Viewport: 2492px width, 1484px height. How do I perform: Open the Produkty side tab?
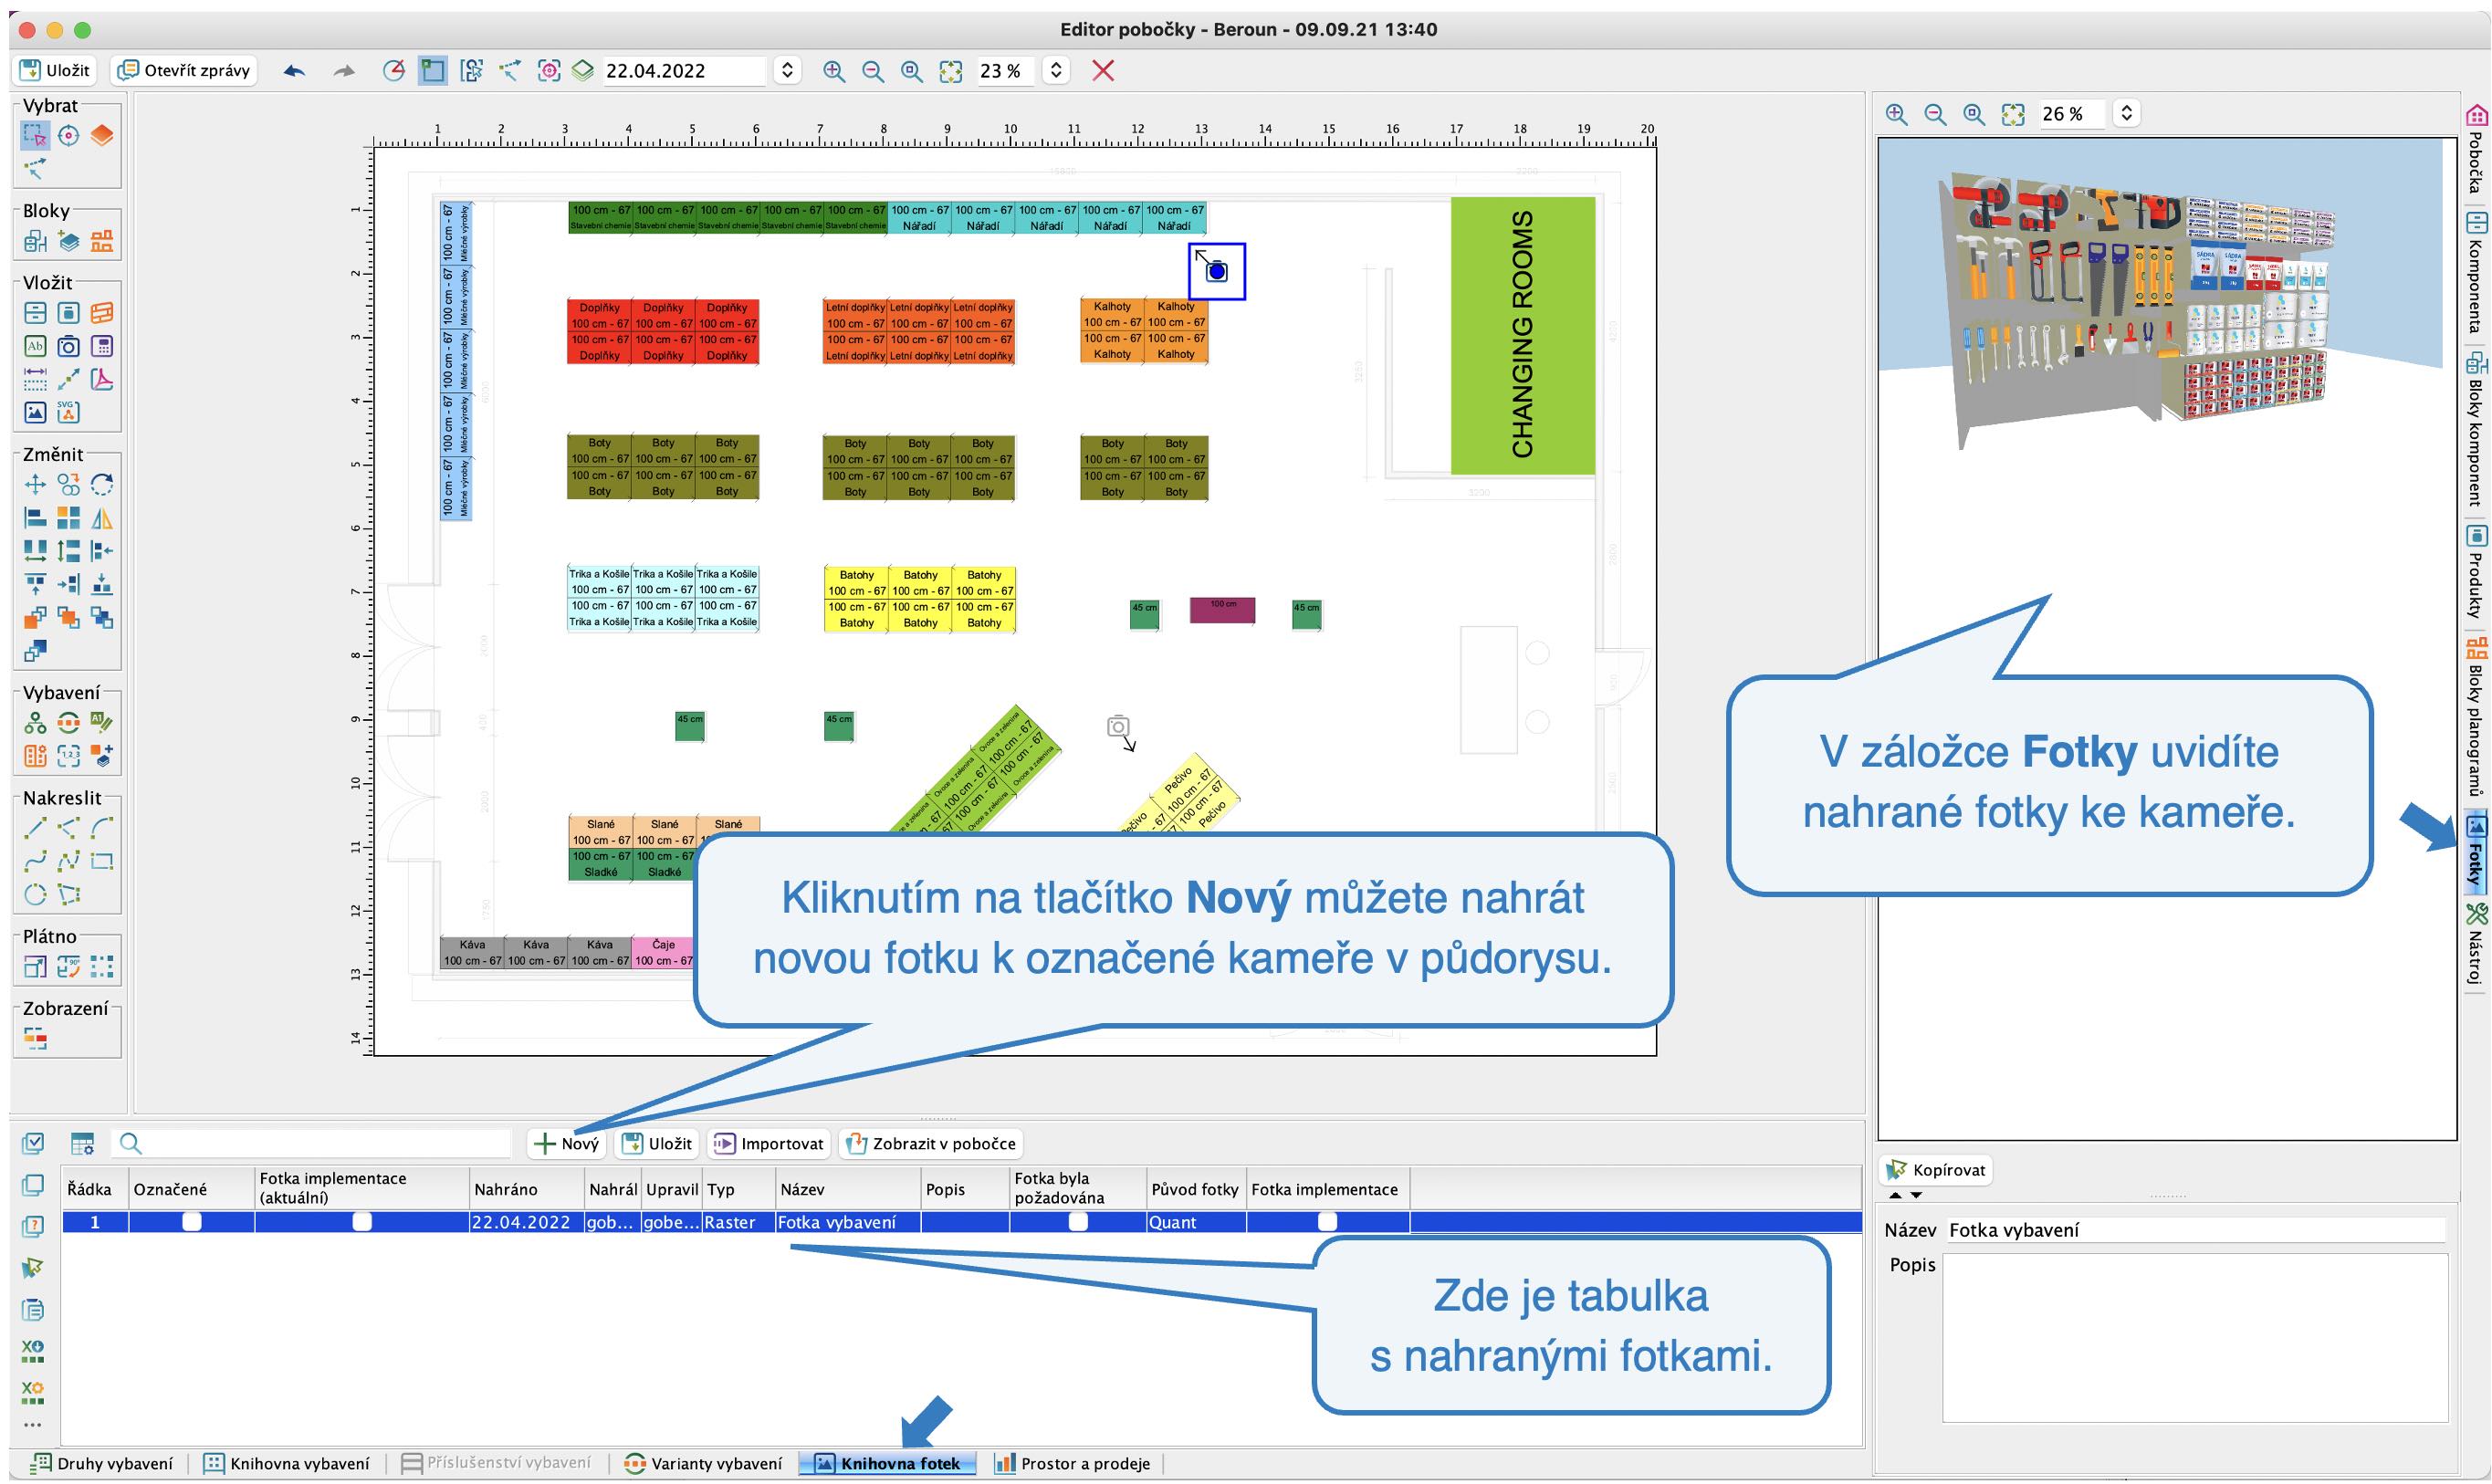click(2476, 573)
